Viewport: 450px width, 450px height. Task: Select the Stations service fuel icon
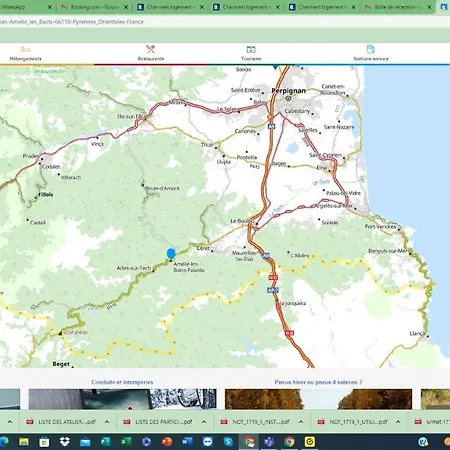tap(370, 49)
